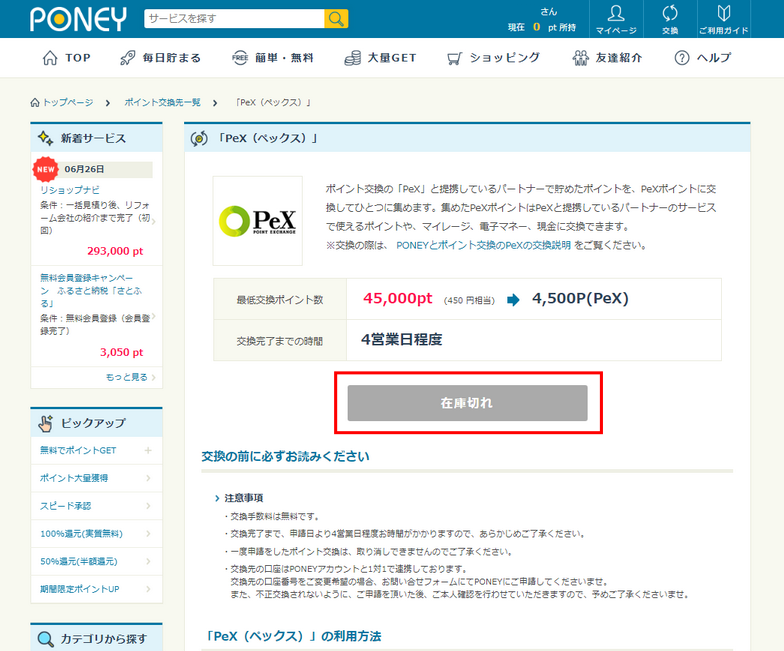Open 期間限定ポイントUP pickup item
Screen dimensions: 784x651
(x=96, y=589)
